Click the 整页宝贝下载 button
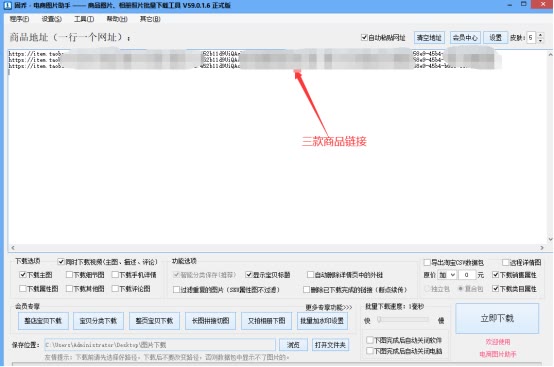Image resolution: width=554 pixels, height=367 pixels. point(154,321)
